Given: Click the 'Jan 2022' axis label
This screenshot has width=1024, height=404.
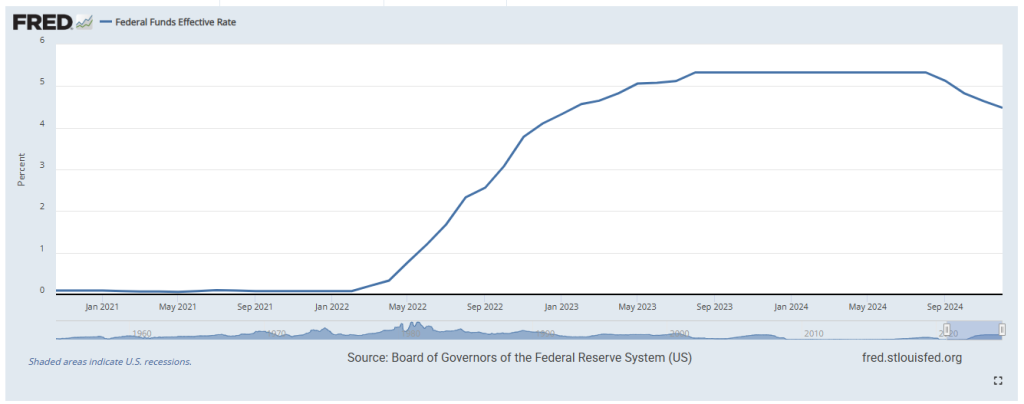Looking at the screenshot, I should point(332,306).
